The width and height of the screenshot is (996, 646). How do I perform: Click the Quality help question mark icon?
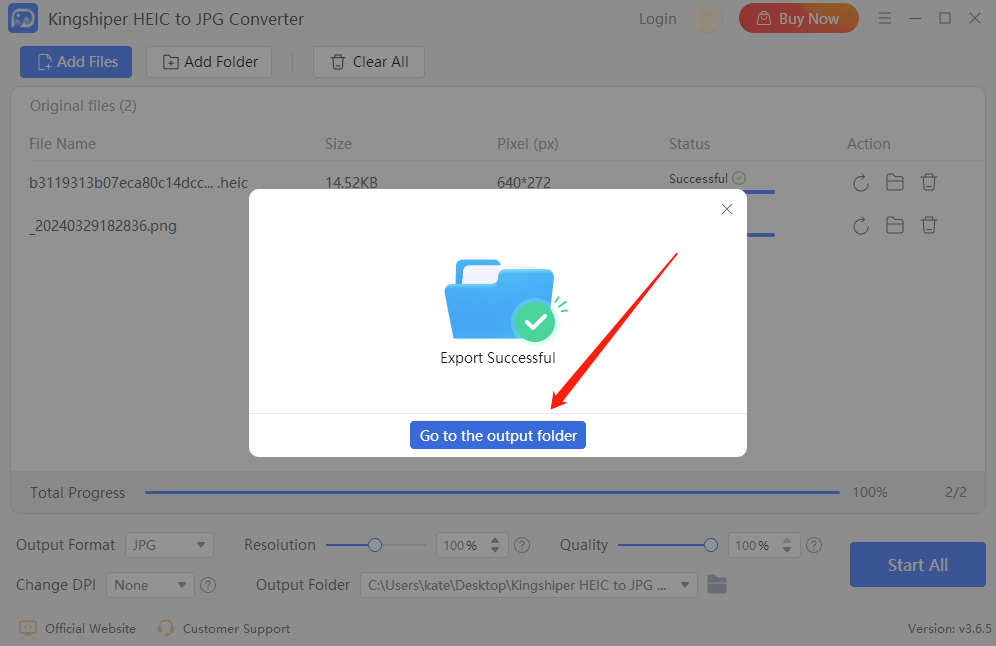point(814,545)
